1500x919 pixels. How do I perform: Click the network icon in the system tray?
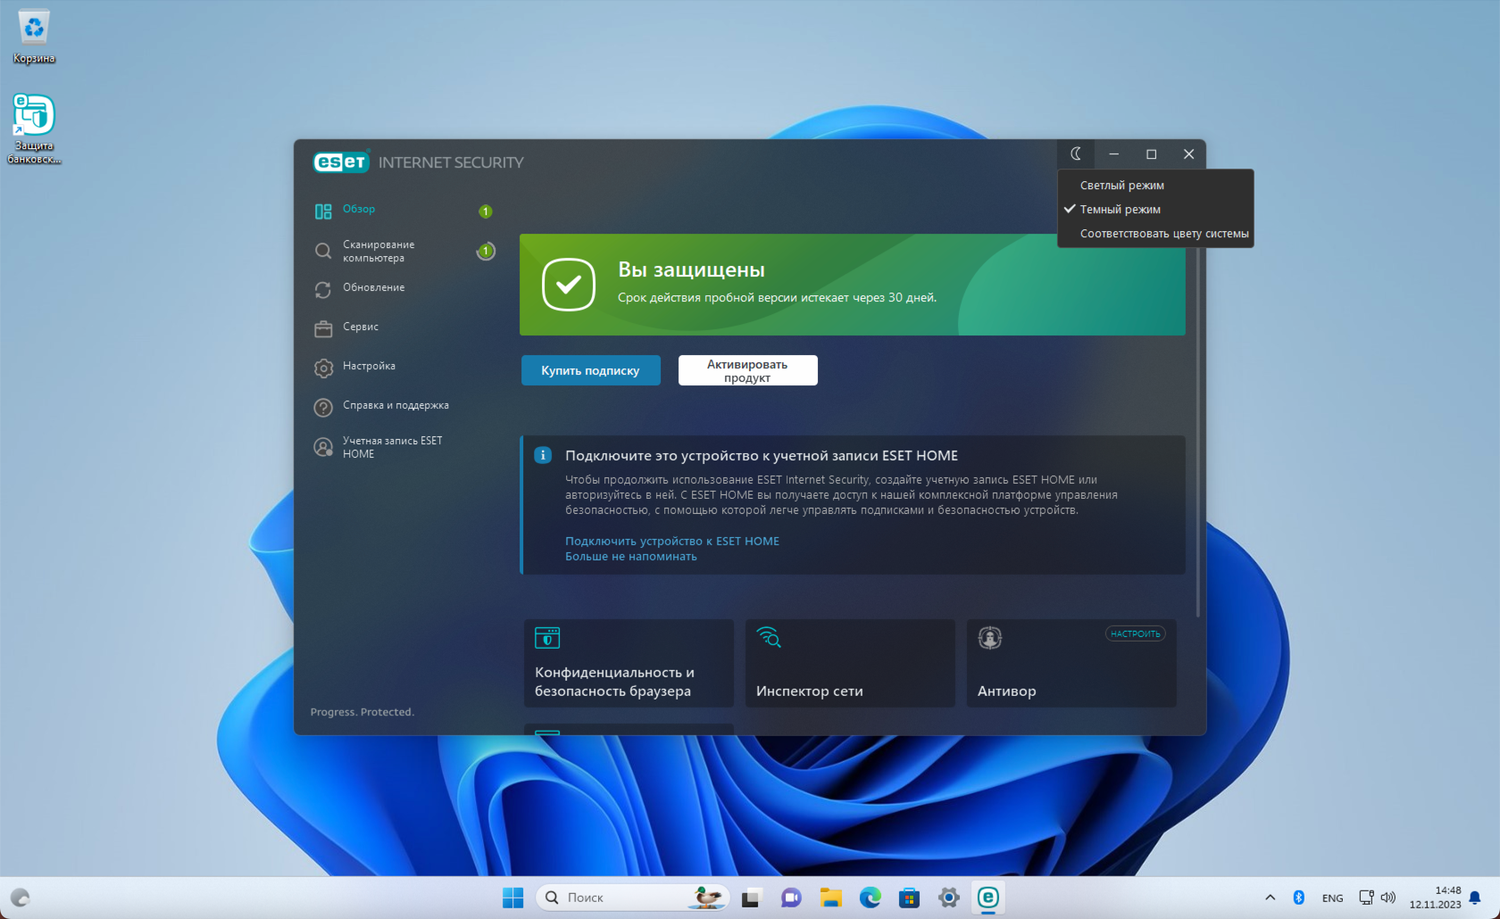(x=1366, y=898)
